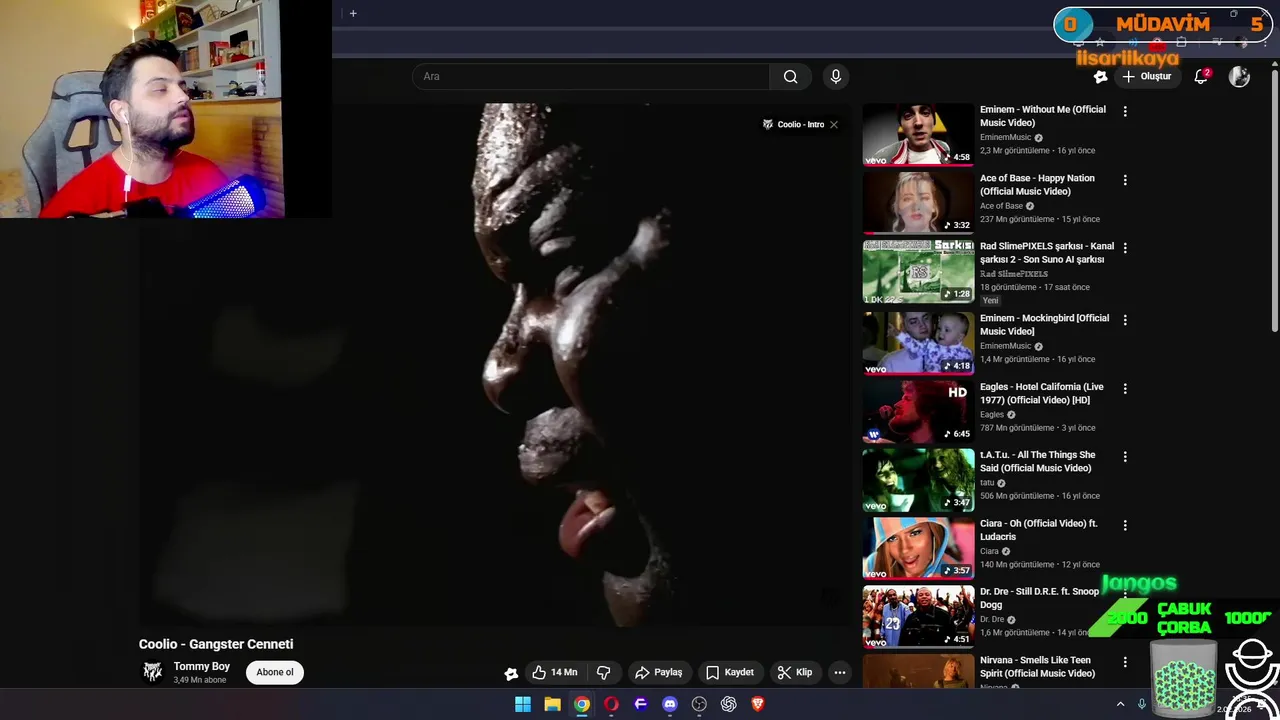Open options menu for Rad SlimePIXELS video

[1125, 247]
